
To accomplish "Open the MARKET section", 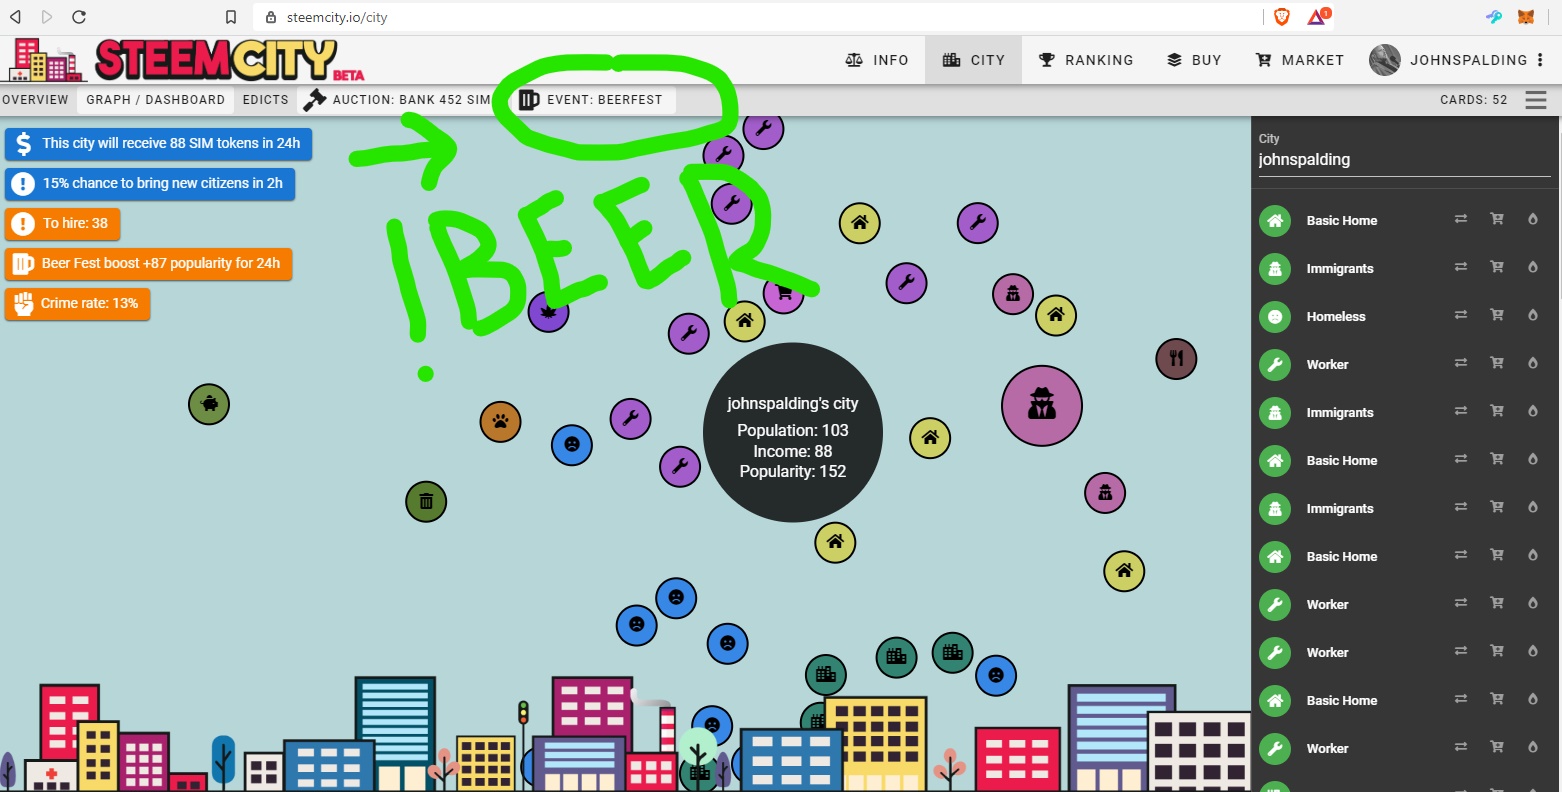I will click(1300, 60).
